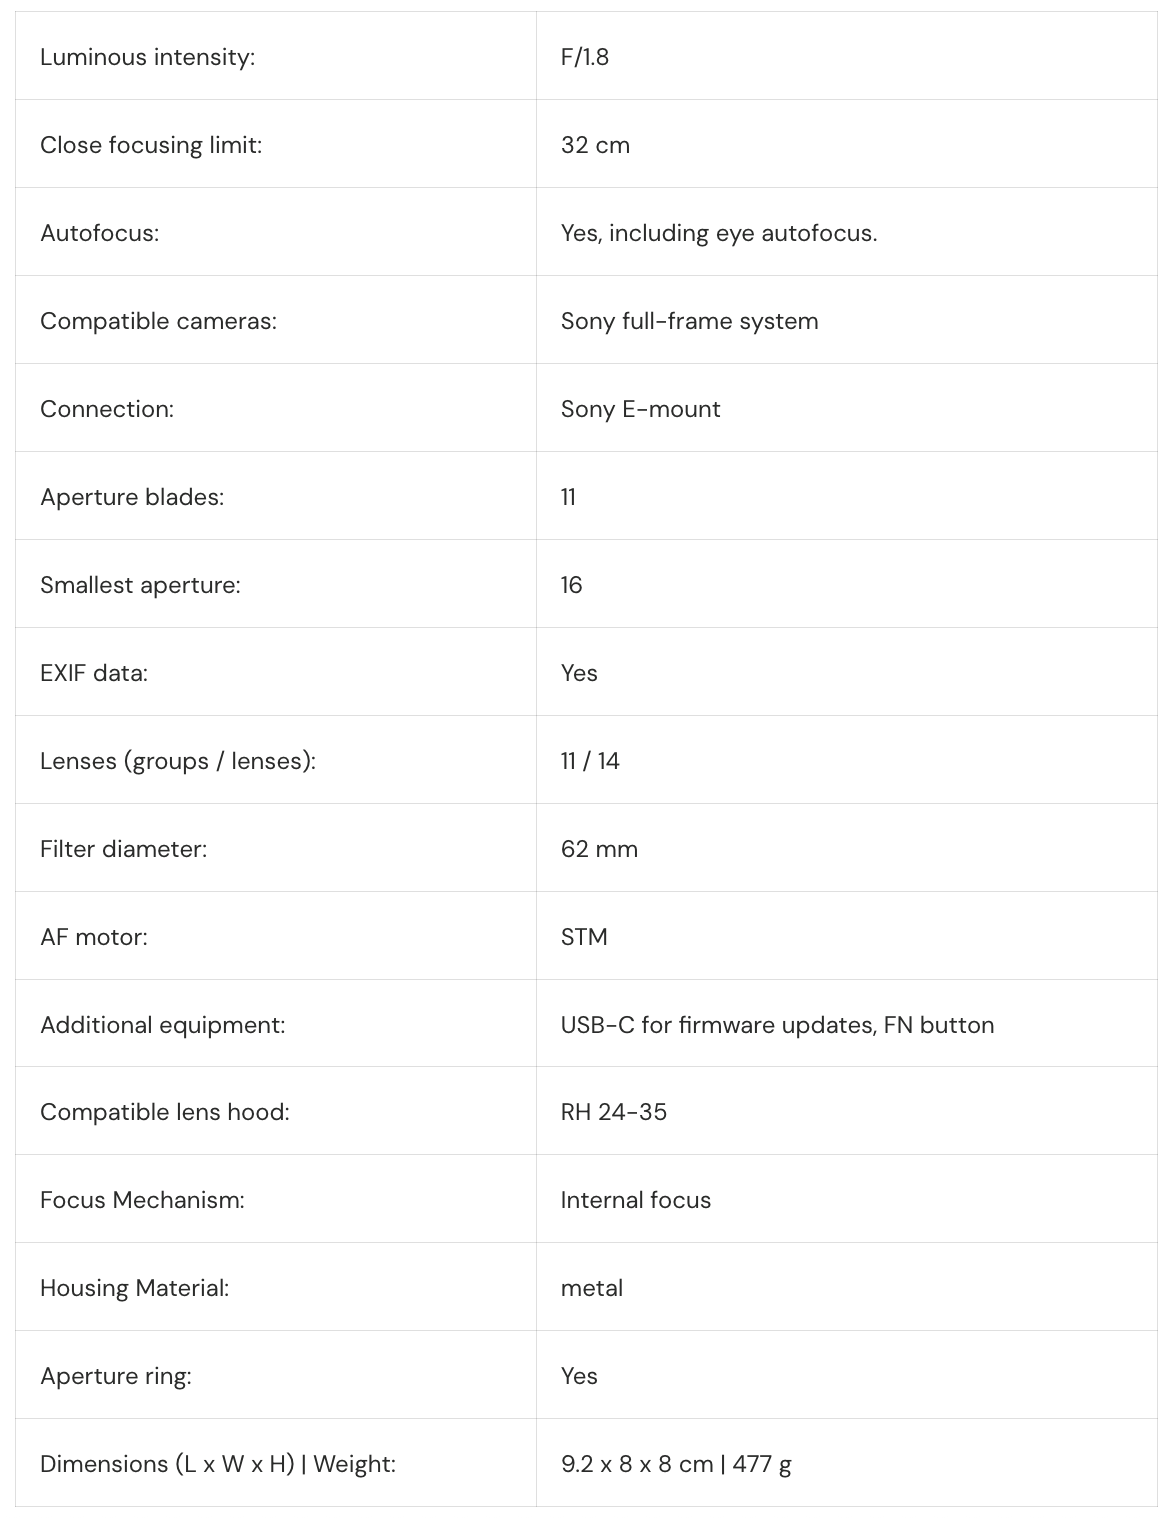
Task: Click the "Luminous intensity:" label cell
Action: [147, 57]
